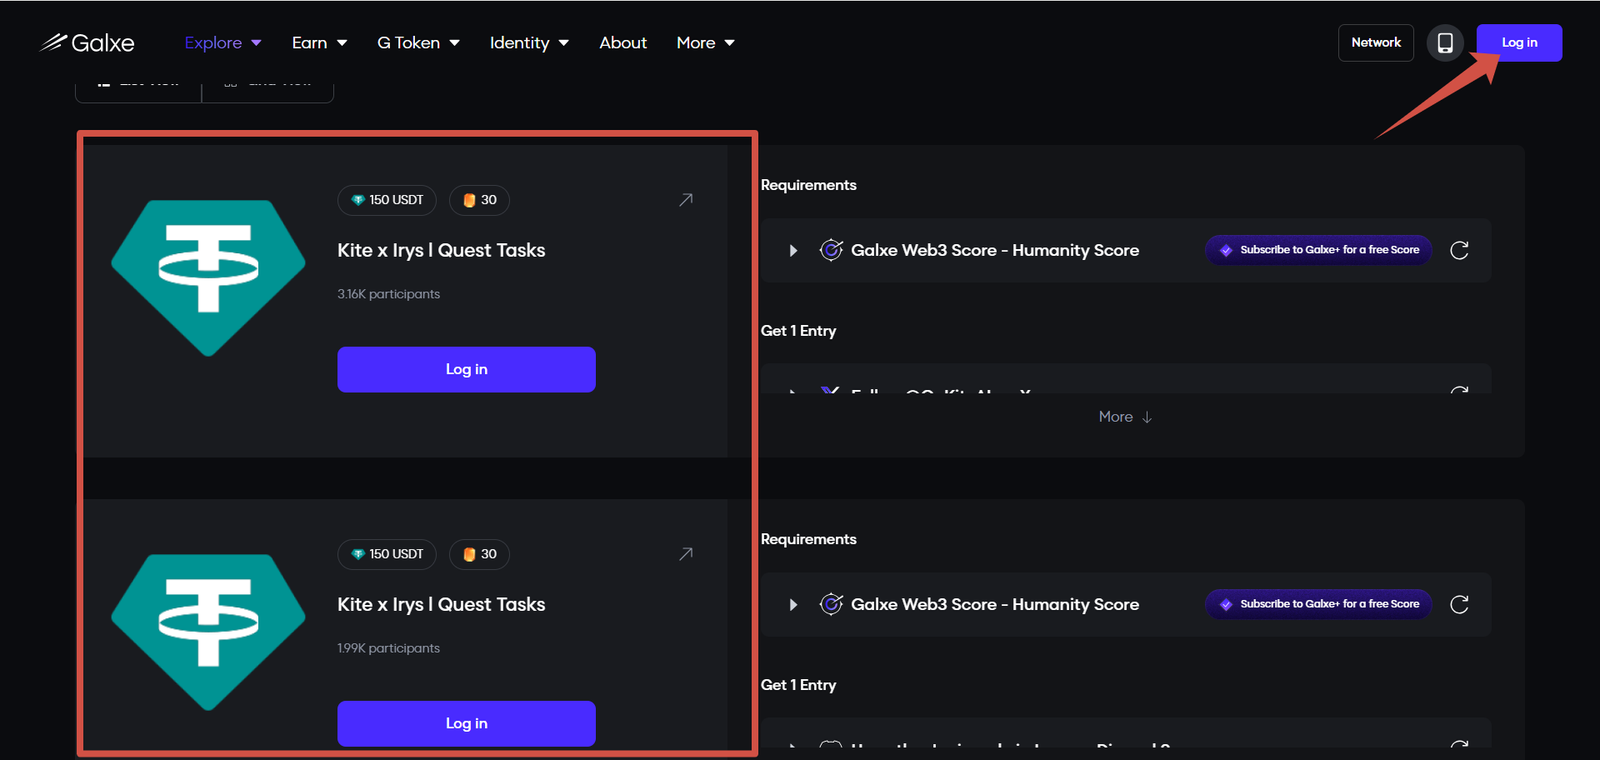This screenshot has height=760, width=1600.
Task: Open the Explore dropdown menu
Action: pos(223,43)
